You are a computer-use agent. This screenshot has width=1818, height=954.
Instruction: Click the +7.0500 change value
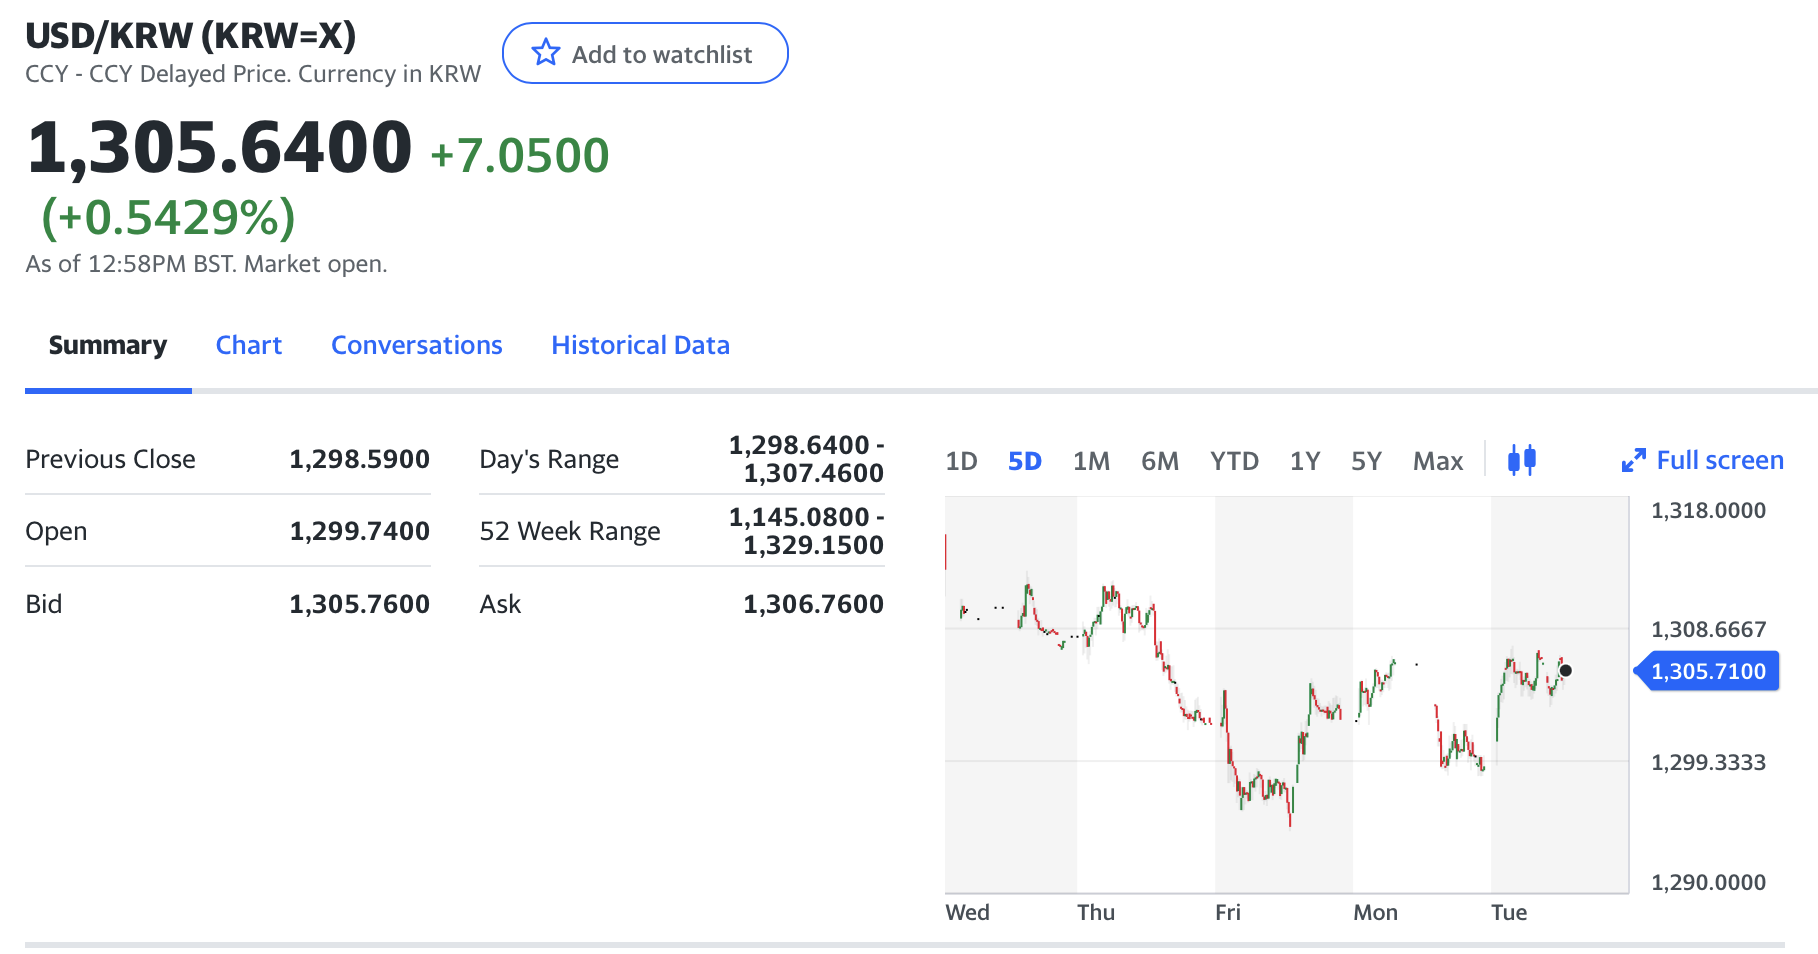tap(520, 156)
